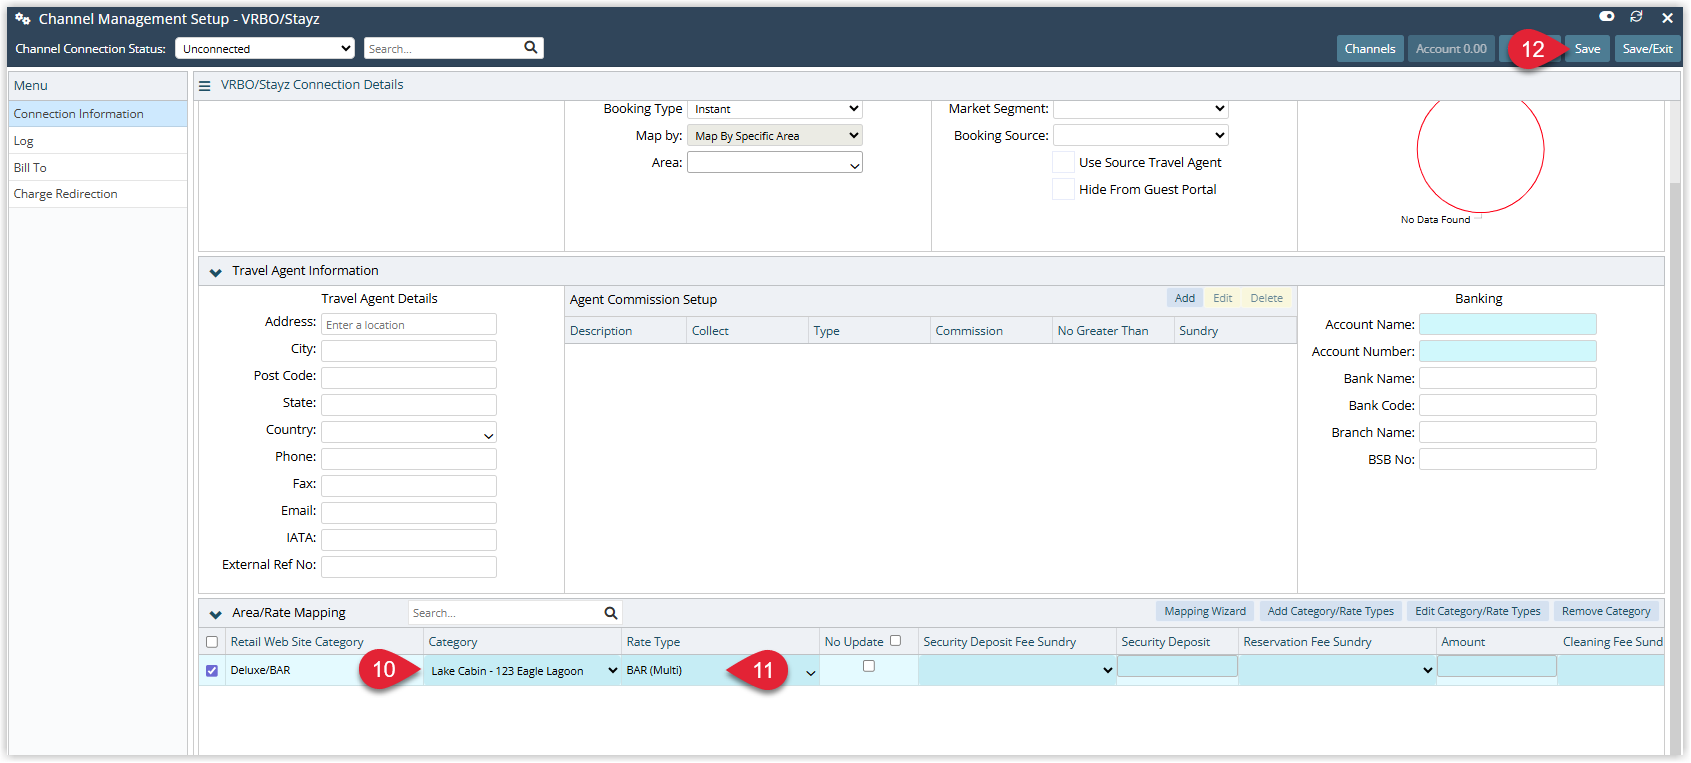Click the Email input field
Image resolution: width=1691 pixels, height=763 pixels.
pyautogui.click(x=409, y=513)
